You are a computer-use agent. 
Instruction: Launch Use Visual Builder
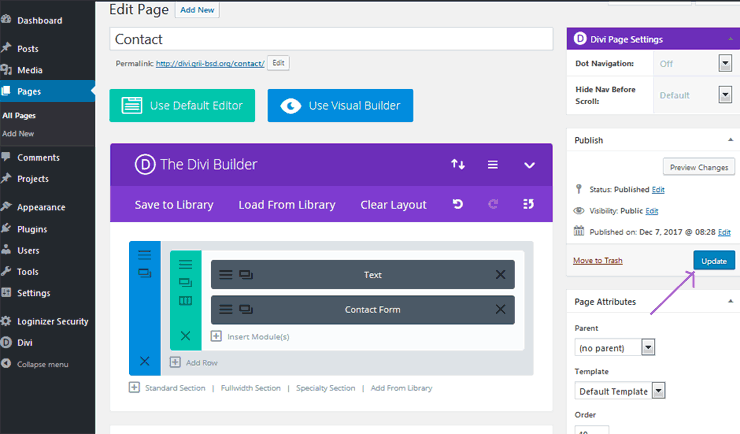(340, 106)
